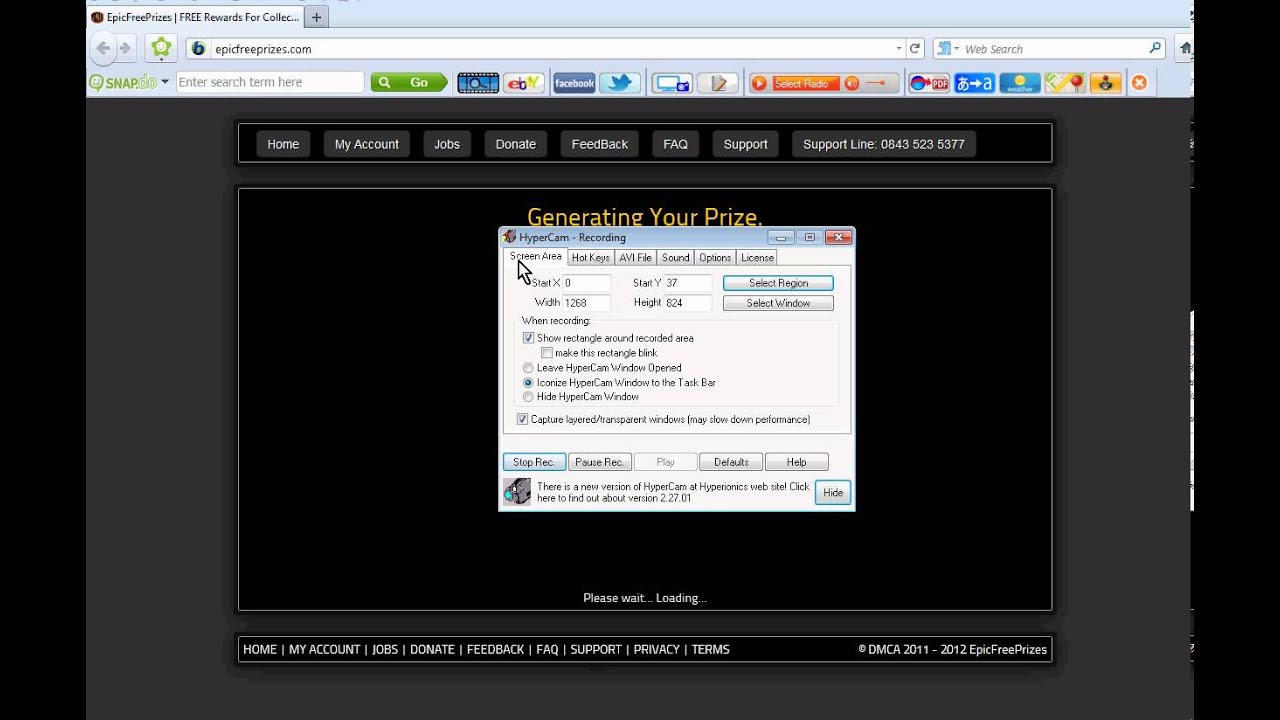Image resolution: width=1280 pixels, height=720 pixels.
Task: Click the browser forward arrow
Action: [126, 48]
